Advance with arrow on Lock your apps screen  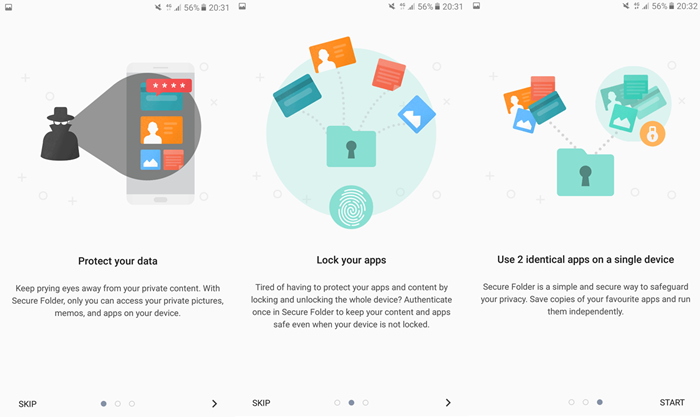[x=448, y=403]
